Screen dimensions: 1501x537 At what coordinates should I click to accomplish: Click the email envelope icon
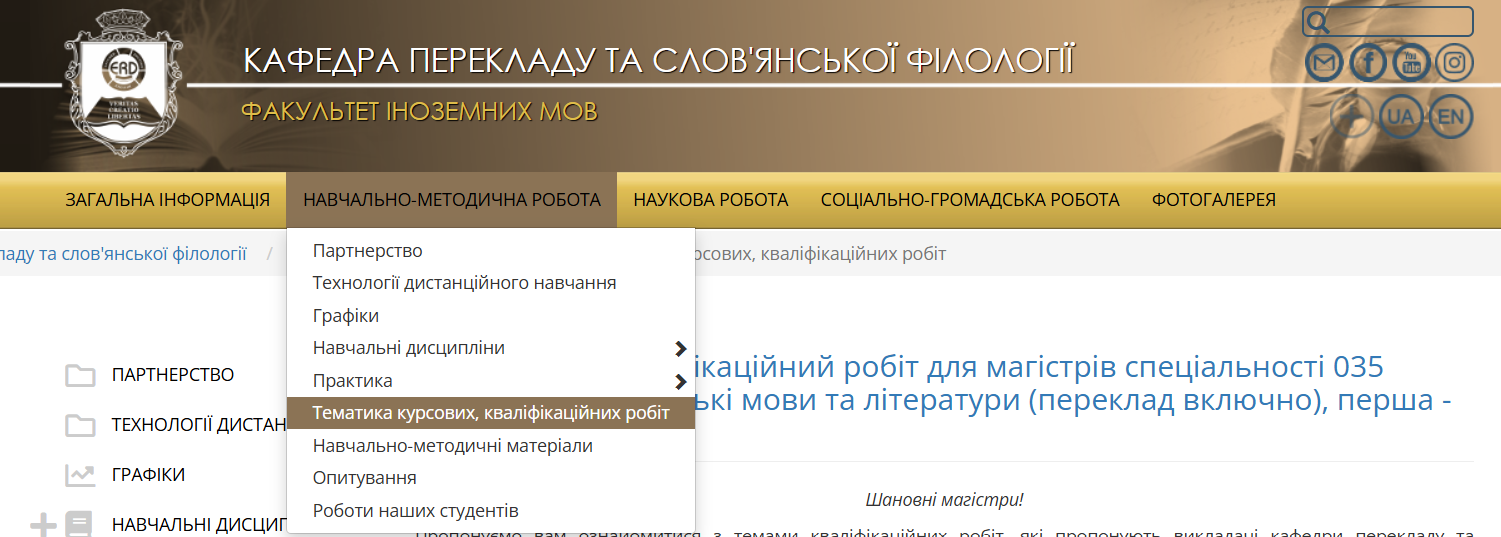coord(1324,64)
